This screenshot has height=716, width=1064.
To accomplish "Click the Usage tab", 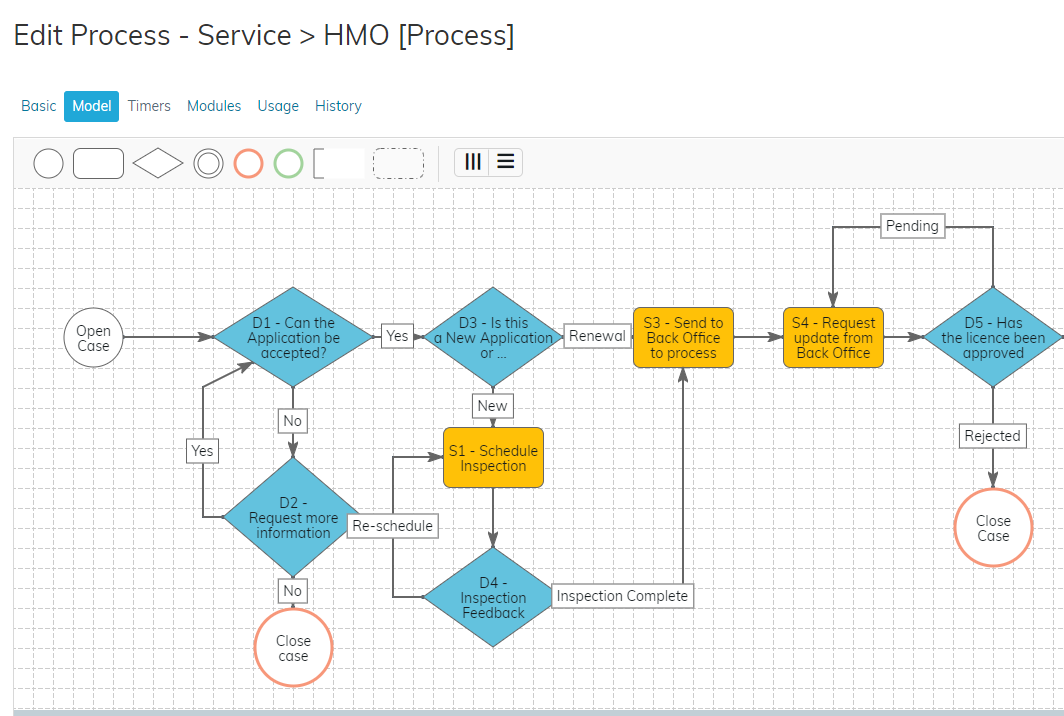I will click(278, 106).
